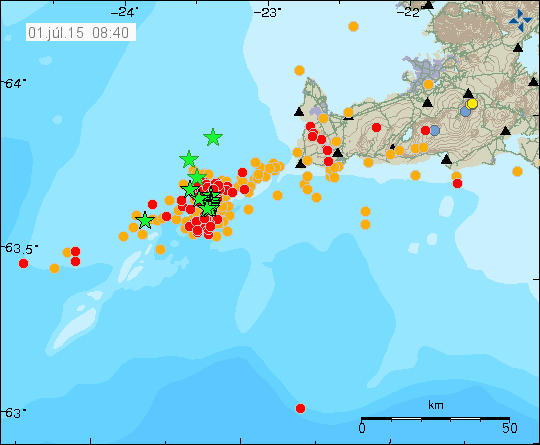Click the far-left red dot near 63.5°
The height and width of the screenshot is (445, 540).
(23, 263)
